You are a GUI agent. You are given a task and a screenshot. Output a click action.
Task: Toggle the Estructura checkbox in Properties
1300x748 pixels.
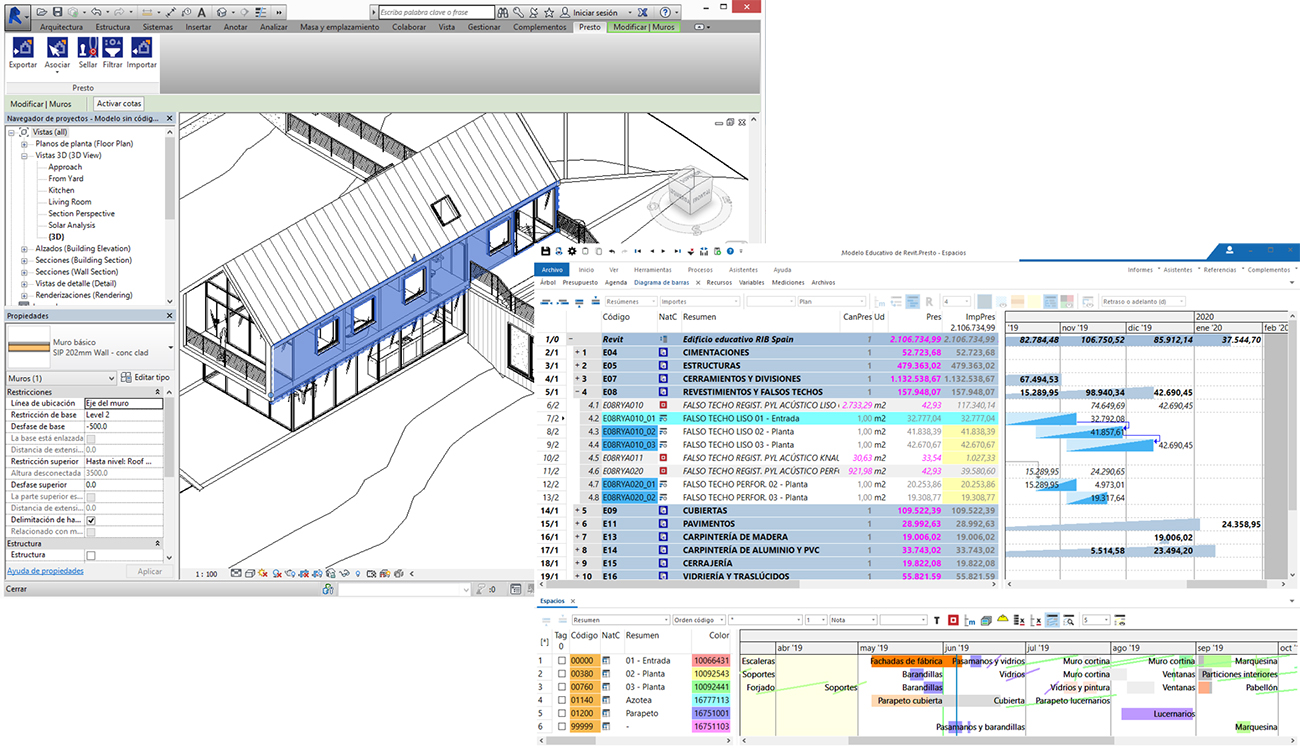[x=91, y=555]
